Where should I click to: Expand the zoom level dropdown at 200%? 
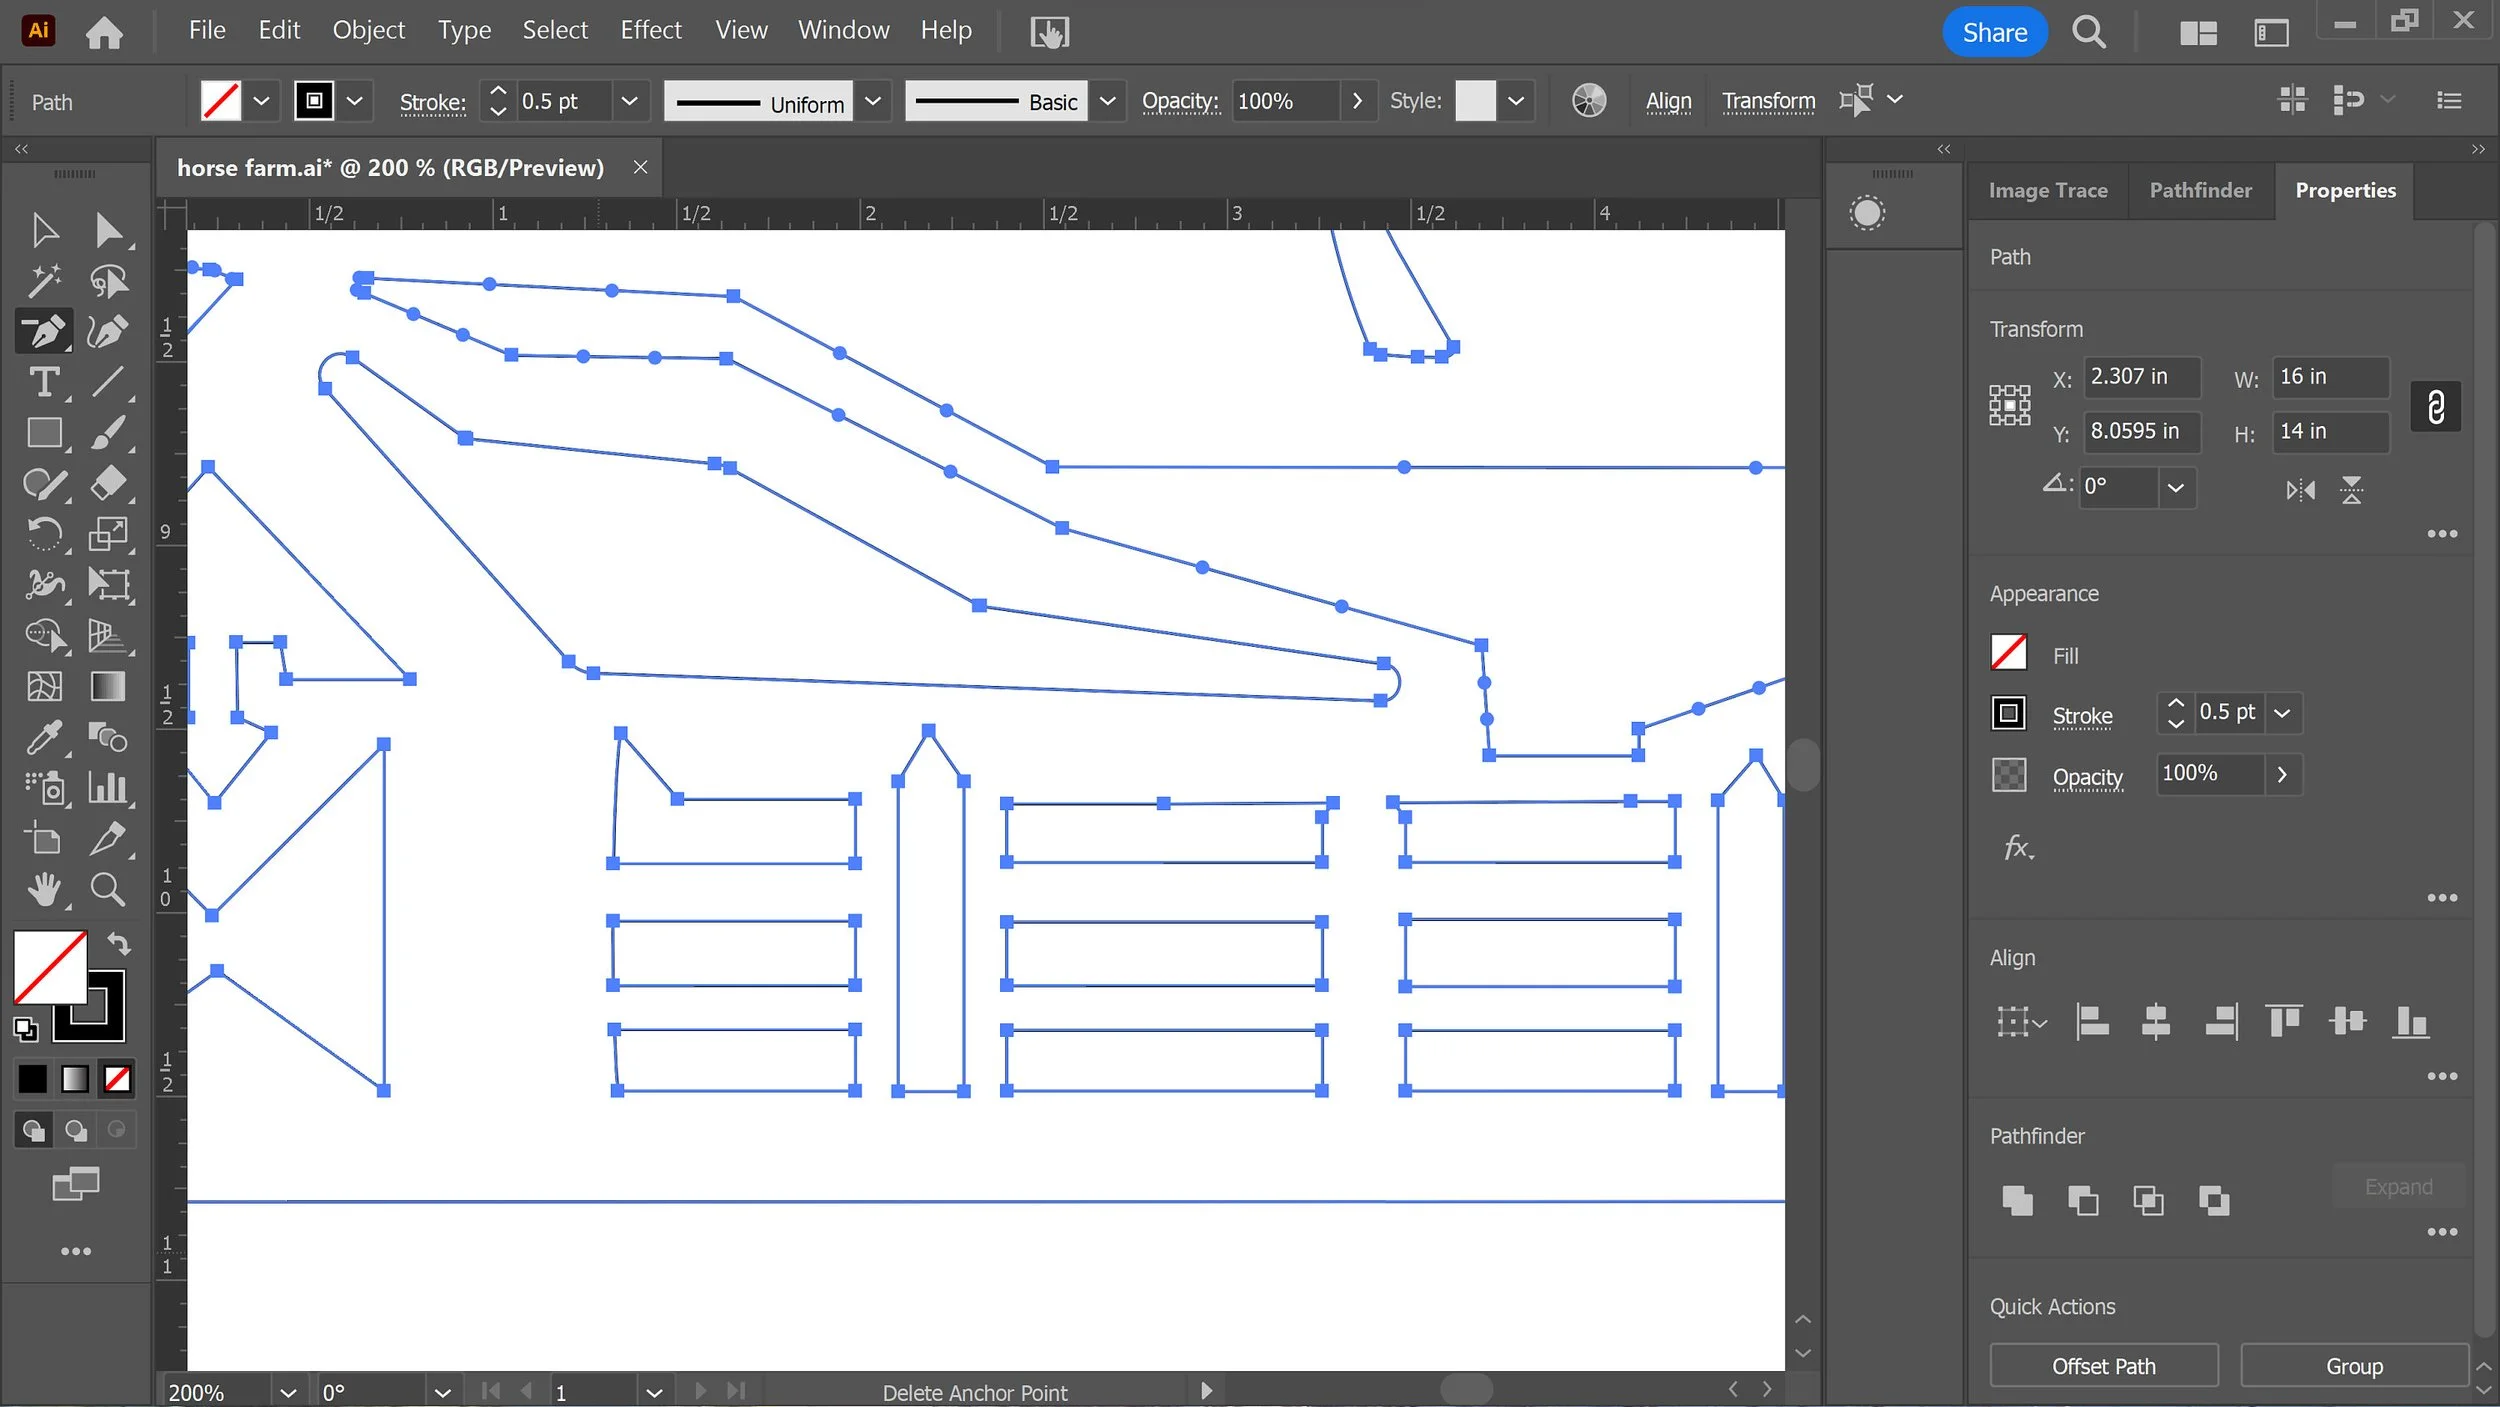click(x=288, y=1392)
